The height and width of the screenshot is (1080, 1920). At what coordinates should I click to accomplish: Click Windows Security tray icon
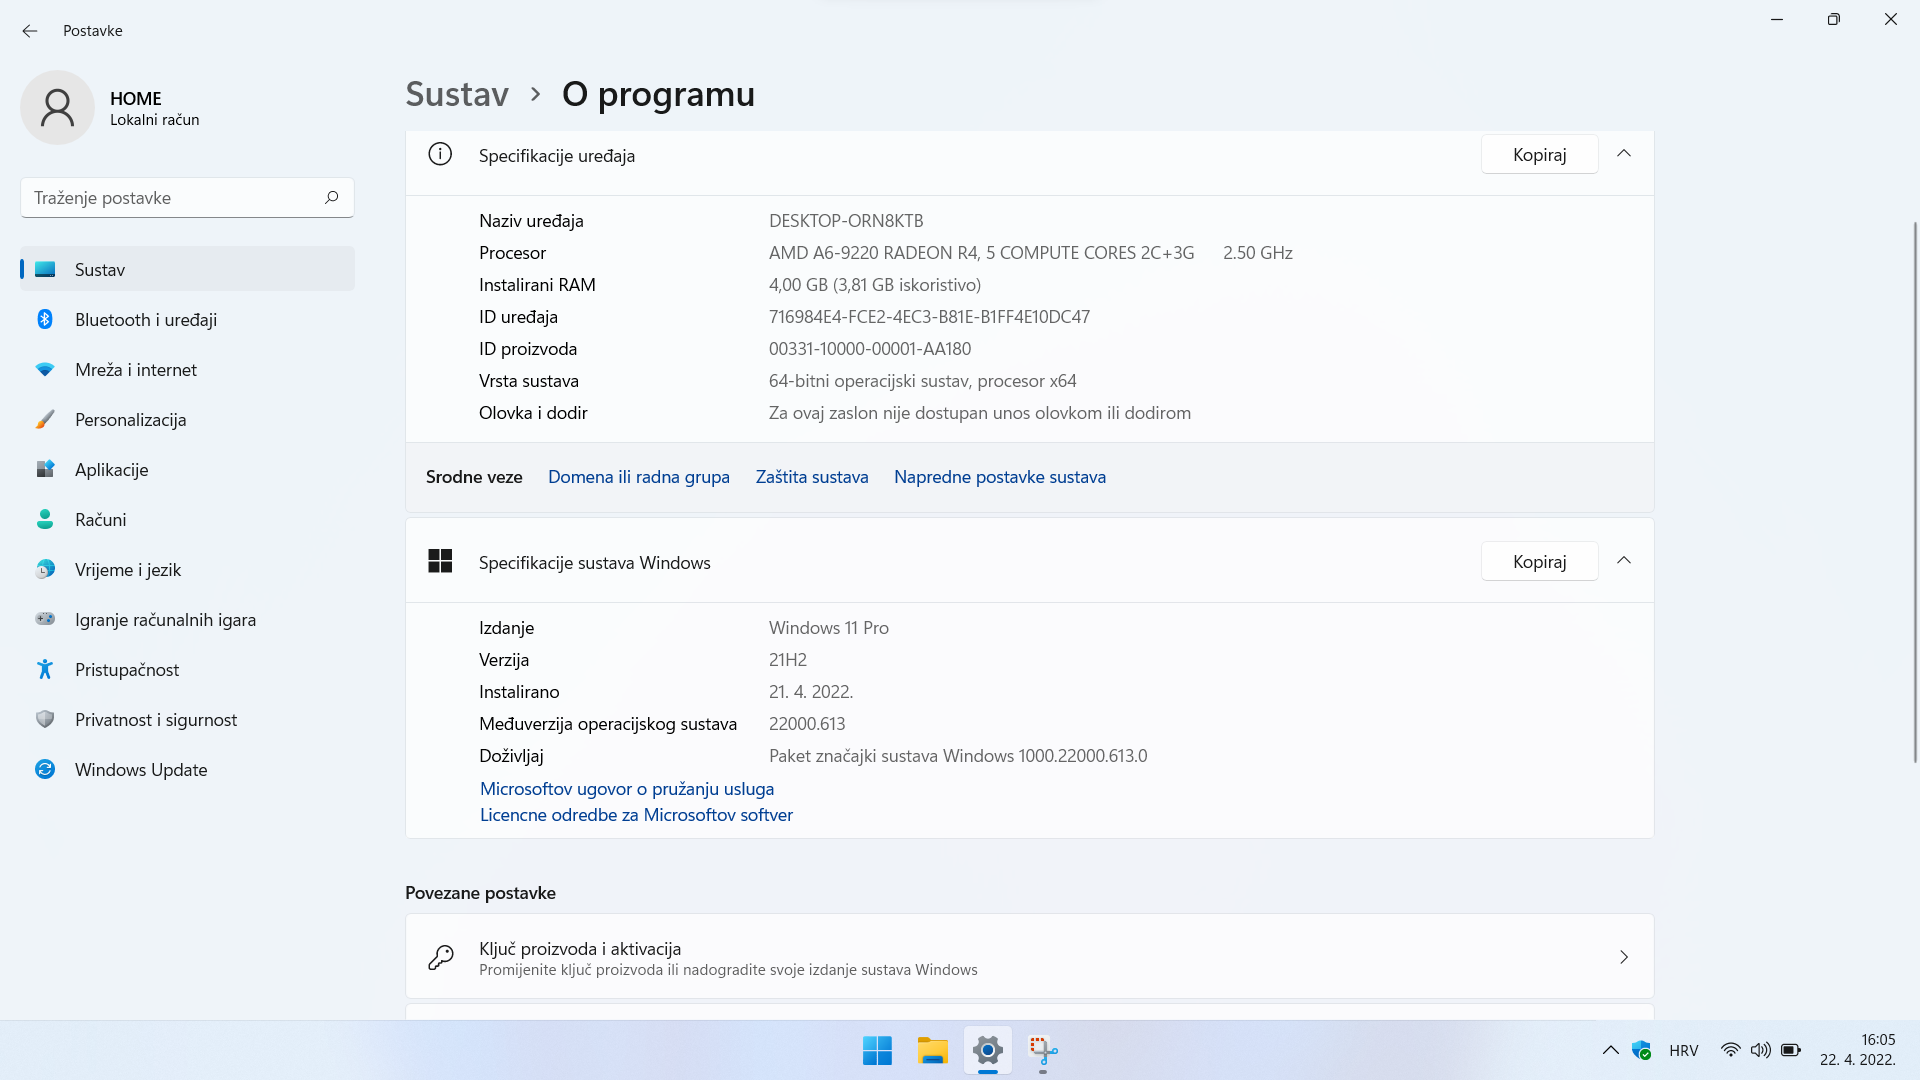(1641, 1050)
